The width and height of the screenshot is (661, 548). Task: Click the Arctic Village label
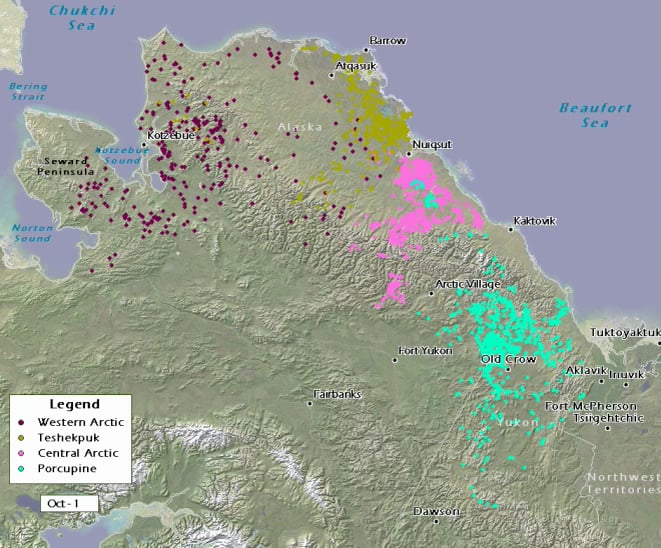point(468,284)
